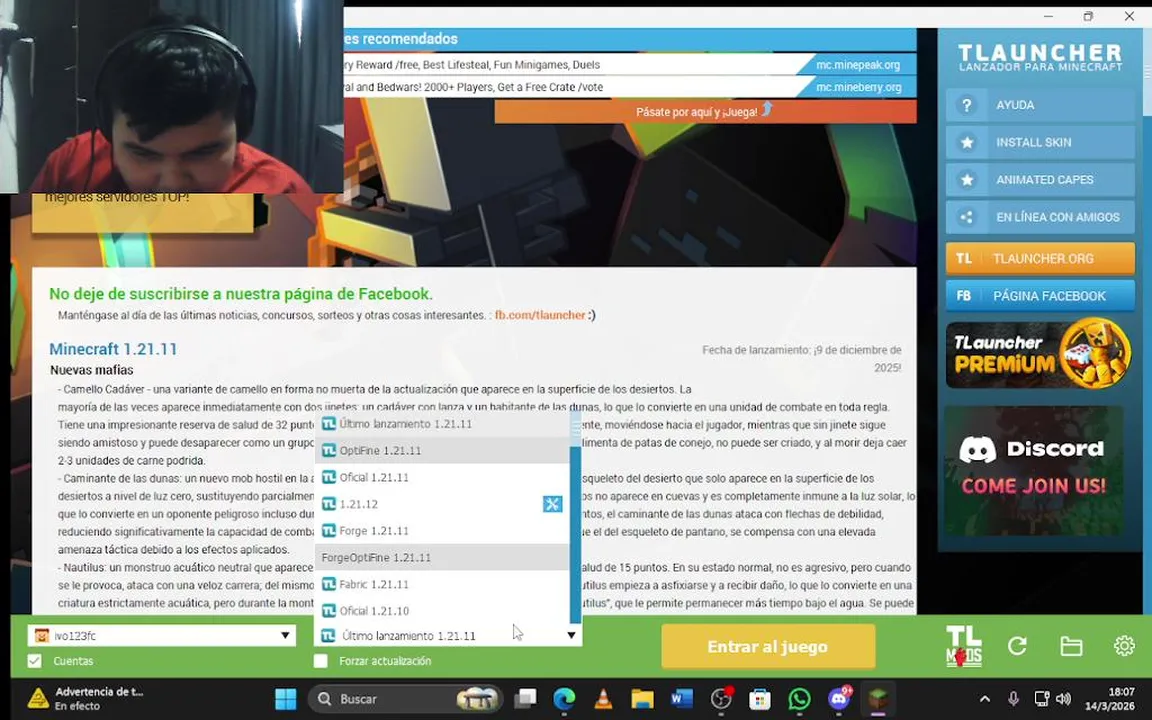Screen dimensions: 1152x720
Task: Click Pásate por aquí y ¡Juega! banner
Action: tap(705, 112)
